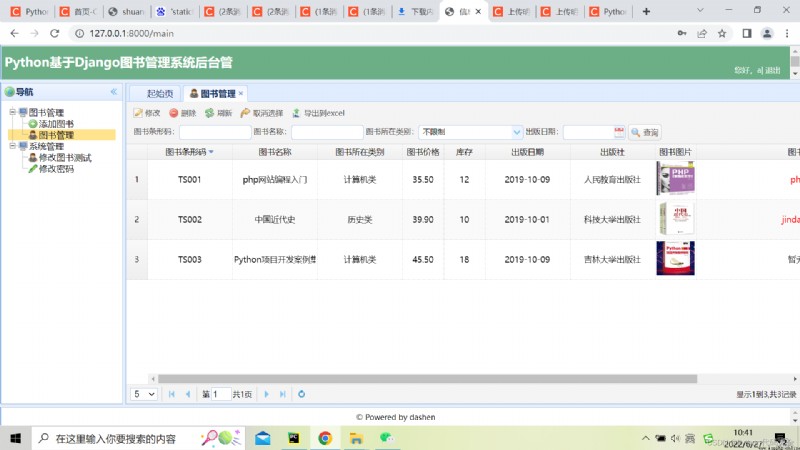This screenshot has height=450, width=800.
Task: Export the list with 导出到excel
Action: [318, 113]
